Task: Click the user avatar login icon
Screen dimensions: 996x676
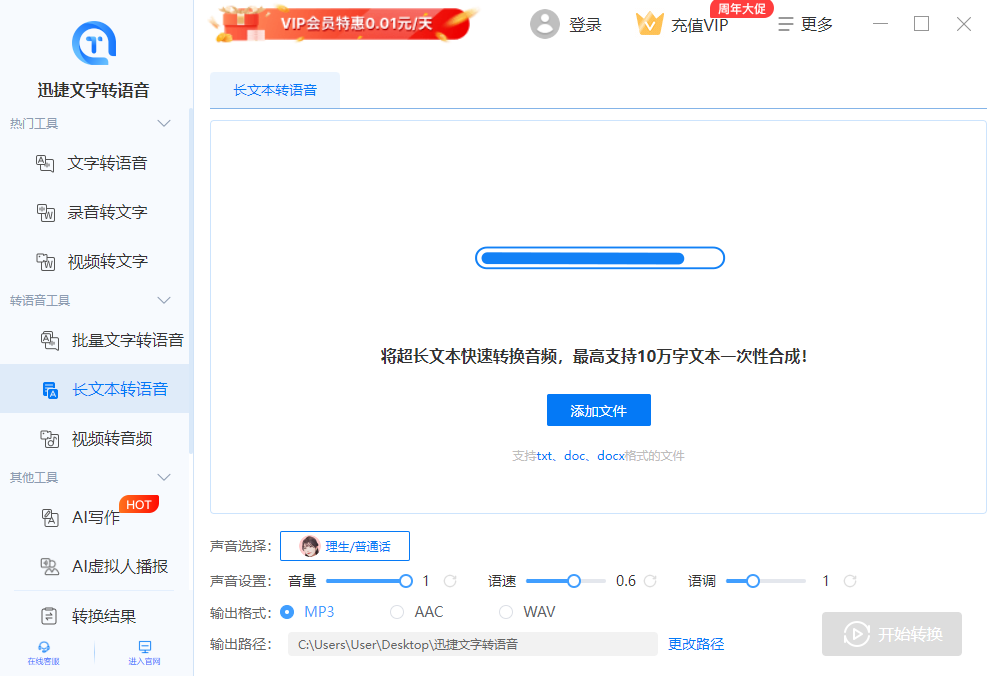Action: coord(544,24)
